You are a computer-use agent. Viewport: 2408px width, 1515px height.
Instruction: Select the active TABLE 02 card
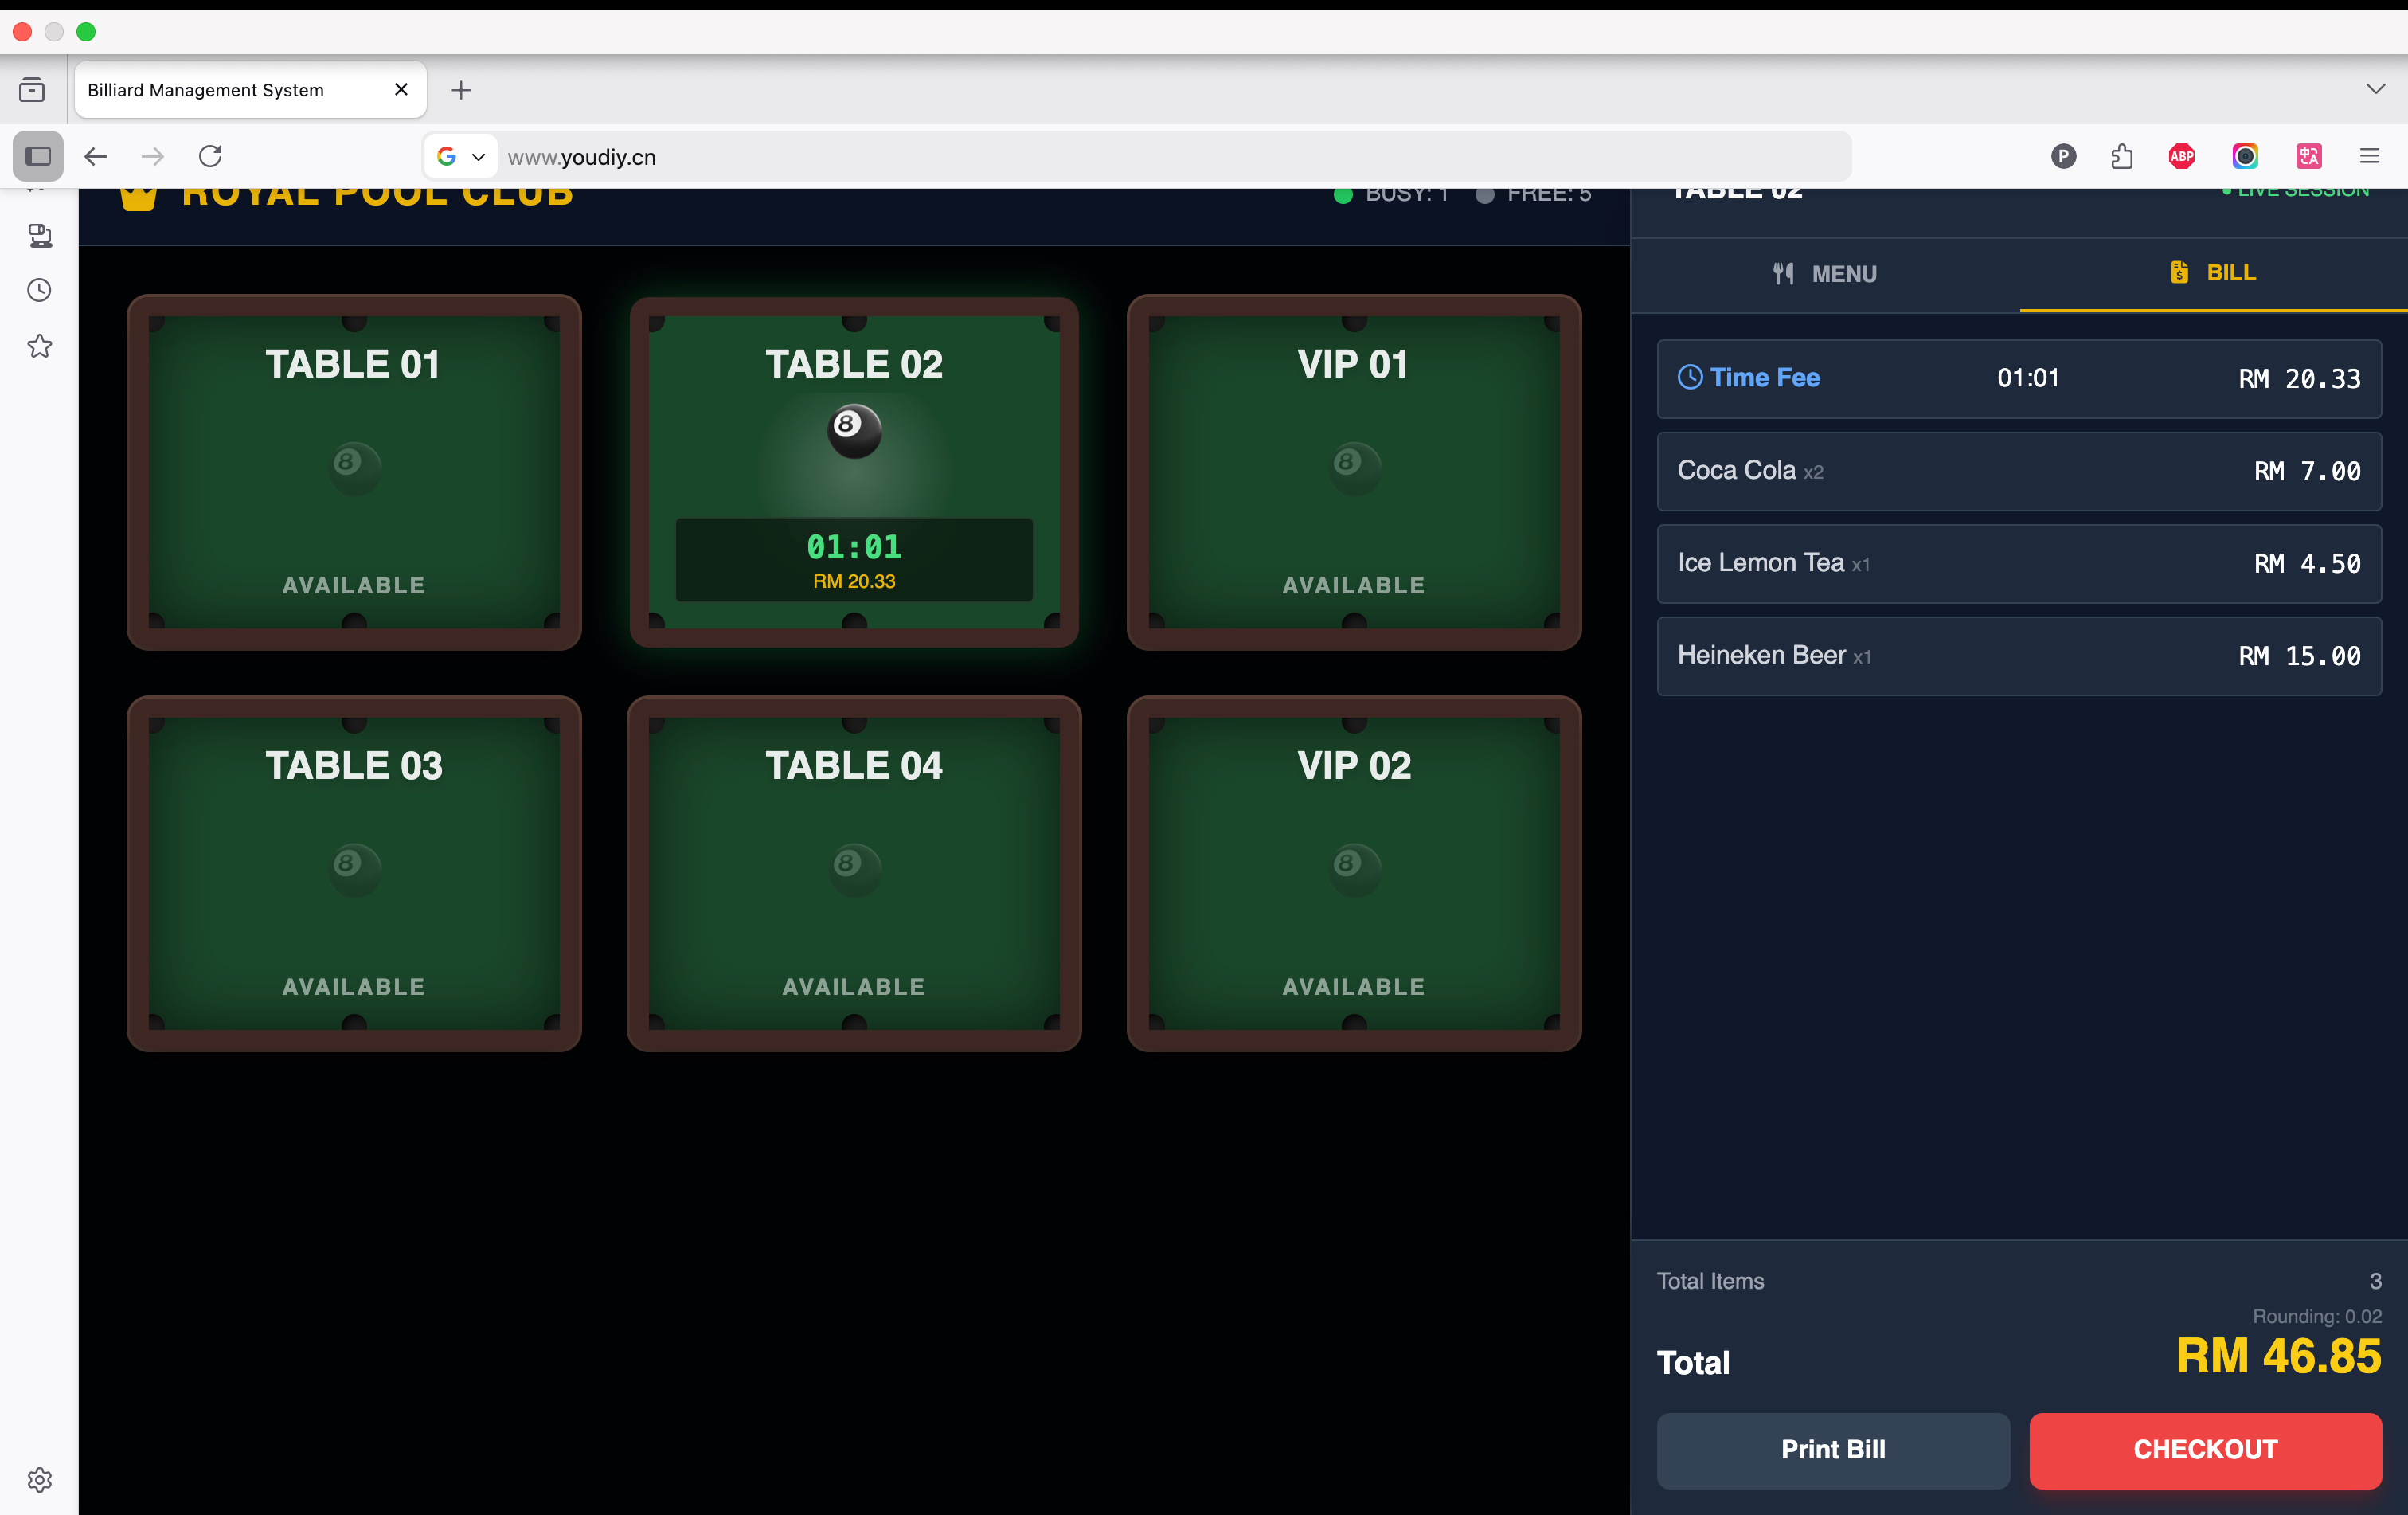tap(853, 471)
